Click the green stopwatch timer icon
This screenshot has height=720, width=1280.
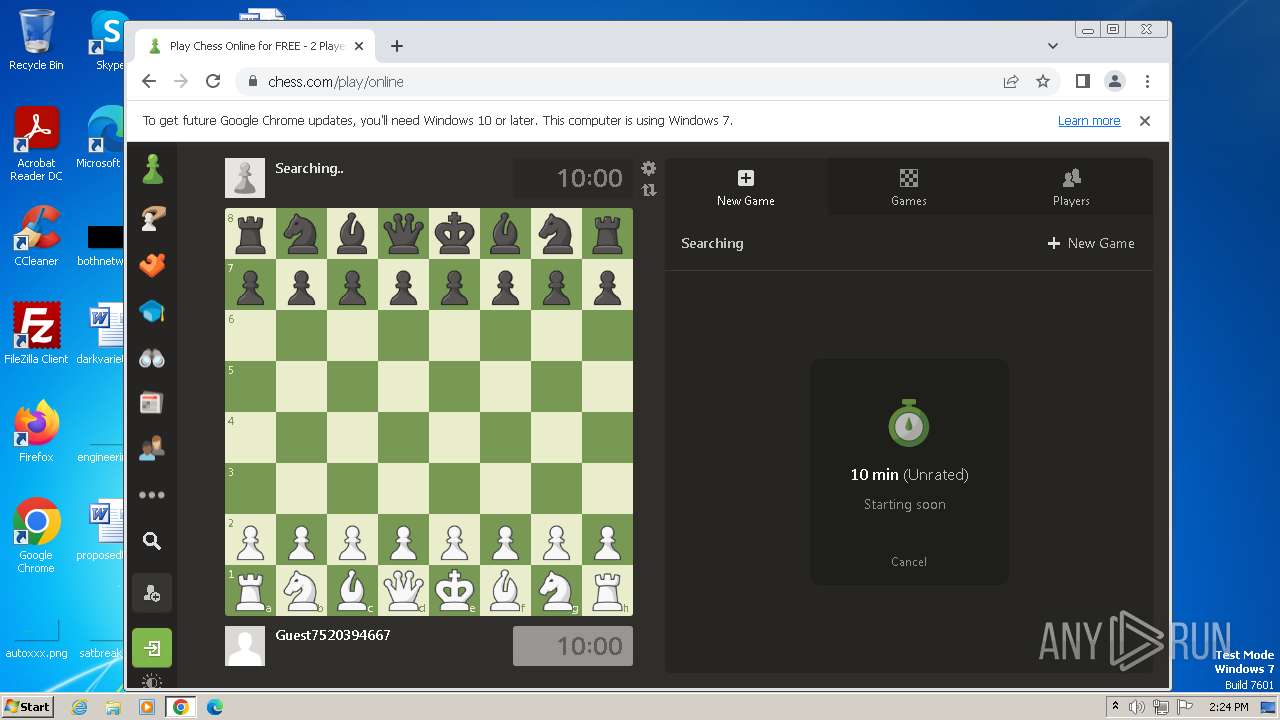pos(909,423)
